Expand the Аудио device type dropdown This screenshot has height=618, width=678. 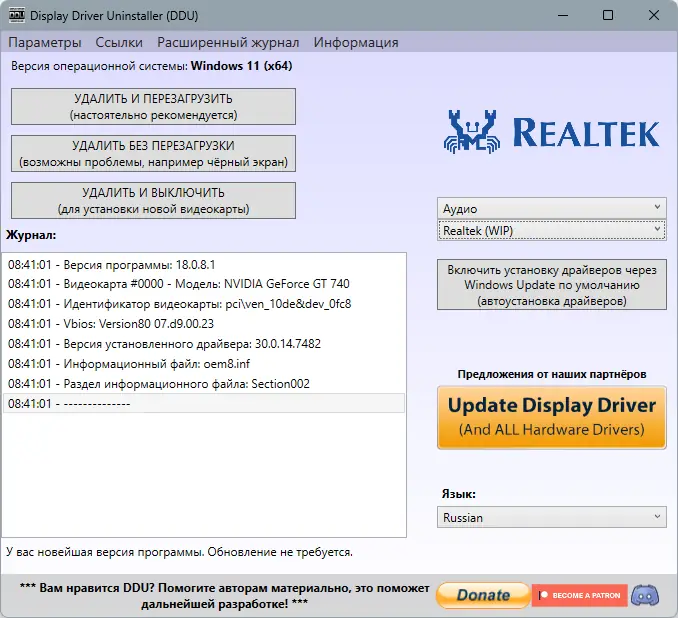(552, 208)
